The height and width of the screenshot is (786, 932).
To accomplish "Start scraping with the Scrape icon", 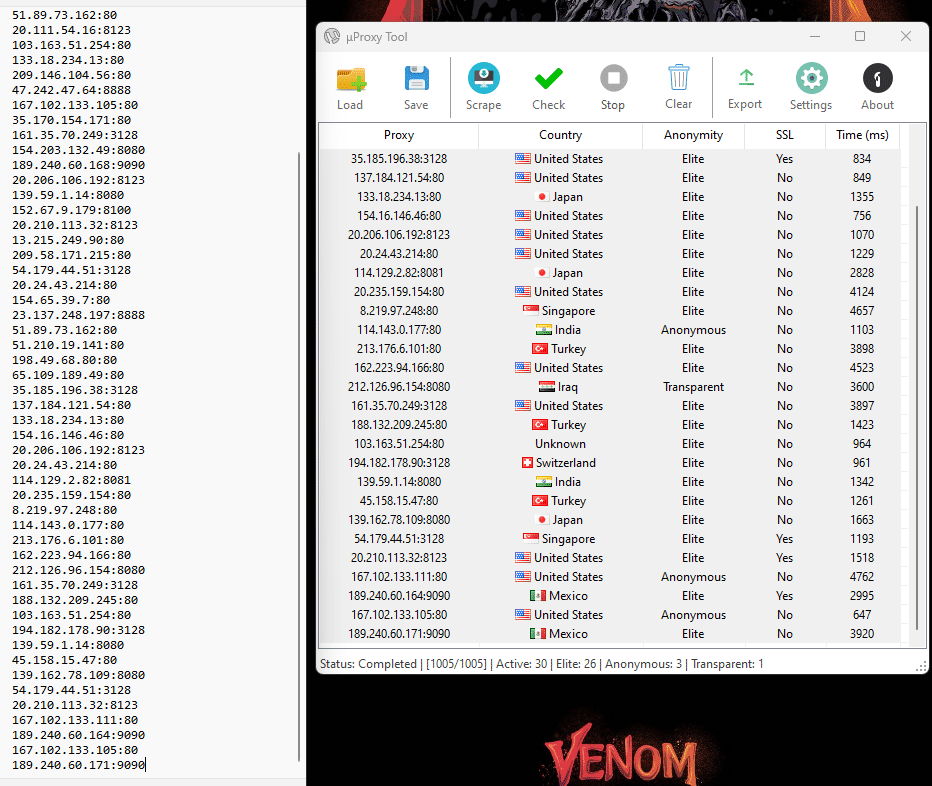I will point(483,78).
